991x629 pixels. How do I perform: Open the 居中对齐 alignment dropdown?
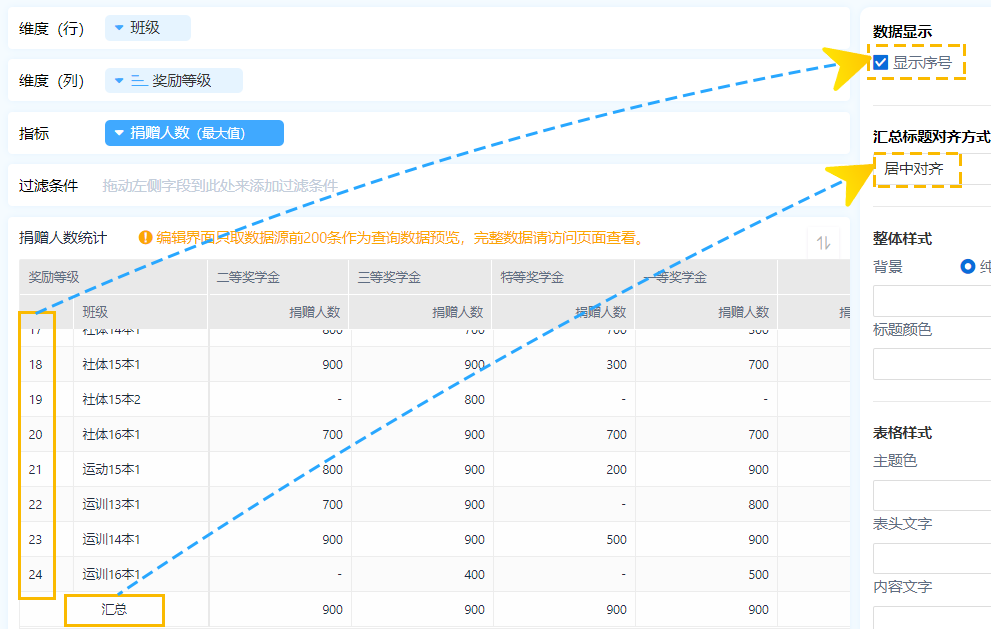[916, 169]
